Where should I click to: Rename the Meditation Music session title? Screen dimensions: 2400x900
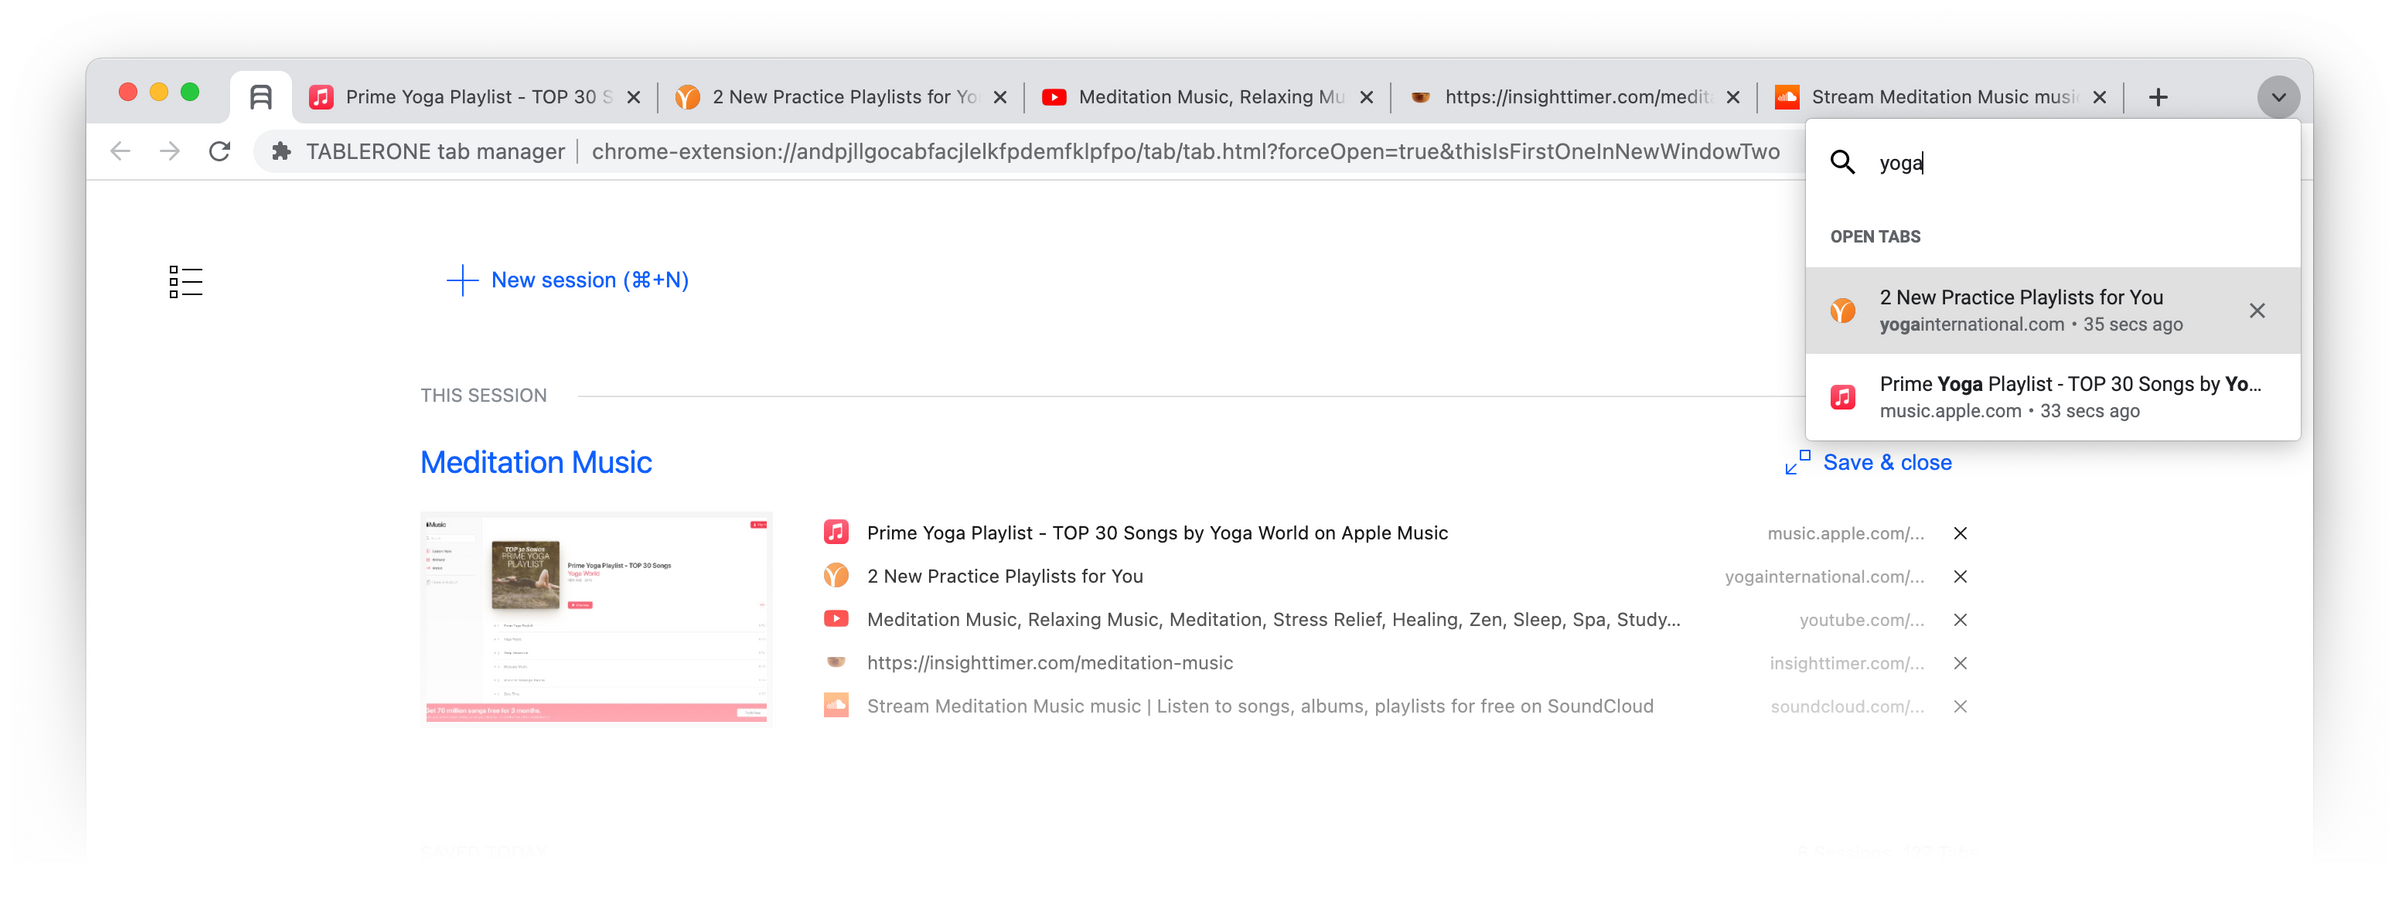pyautogui.click(x=536, y=462)
